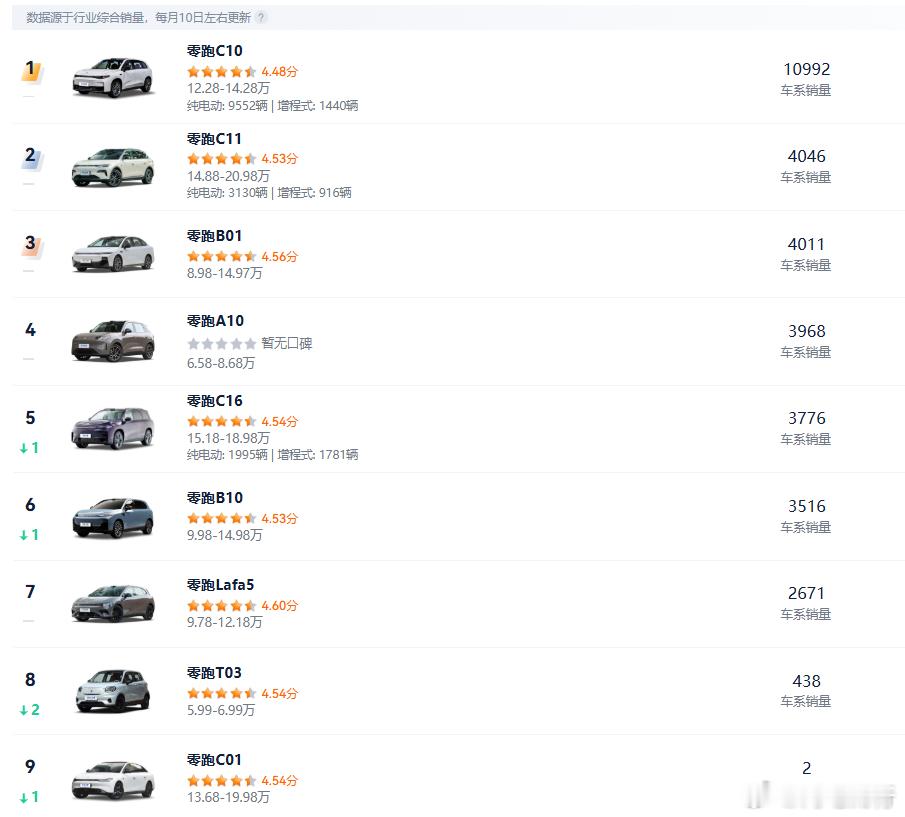Image resolution: width=905 pixels, height=817 pixels.
Task: Click the 4.60分 rating score for Lafa5
Action: (x=279, y=606)
